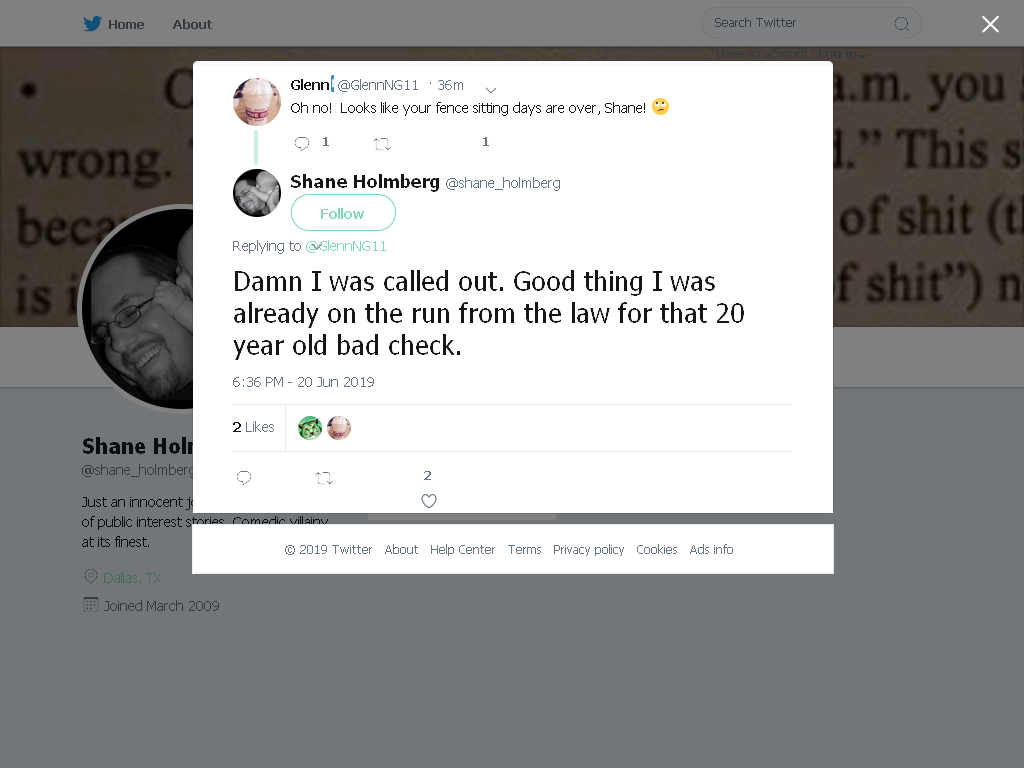Screen dimensions: 1024x768
Task: Open the dropdown chevron on Glenn's tweet
Action: click(491, 89)
